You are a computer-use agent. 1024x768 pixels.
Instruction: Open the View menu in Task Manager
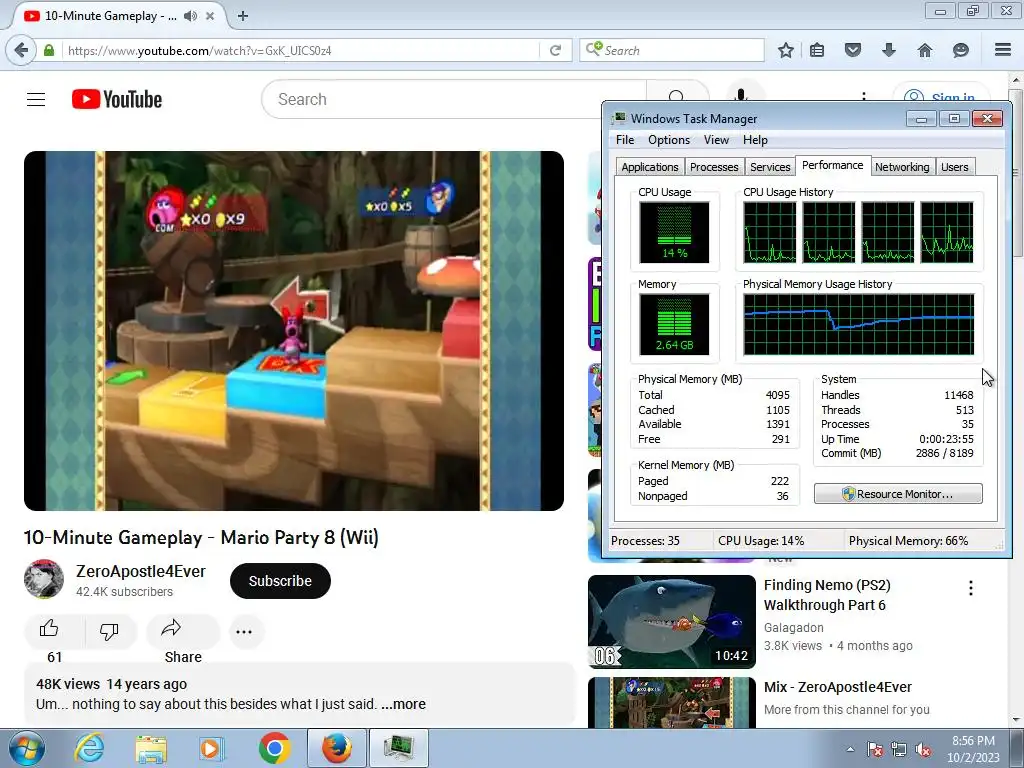pos(716,140)
